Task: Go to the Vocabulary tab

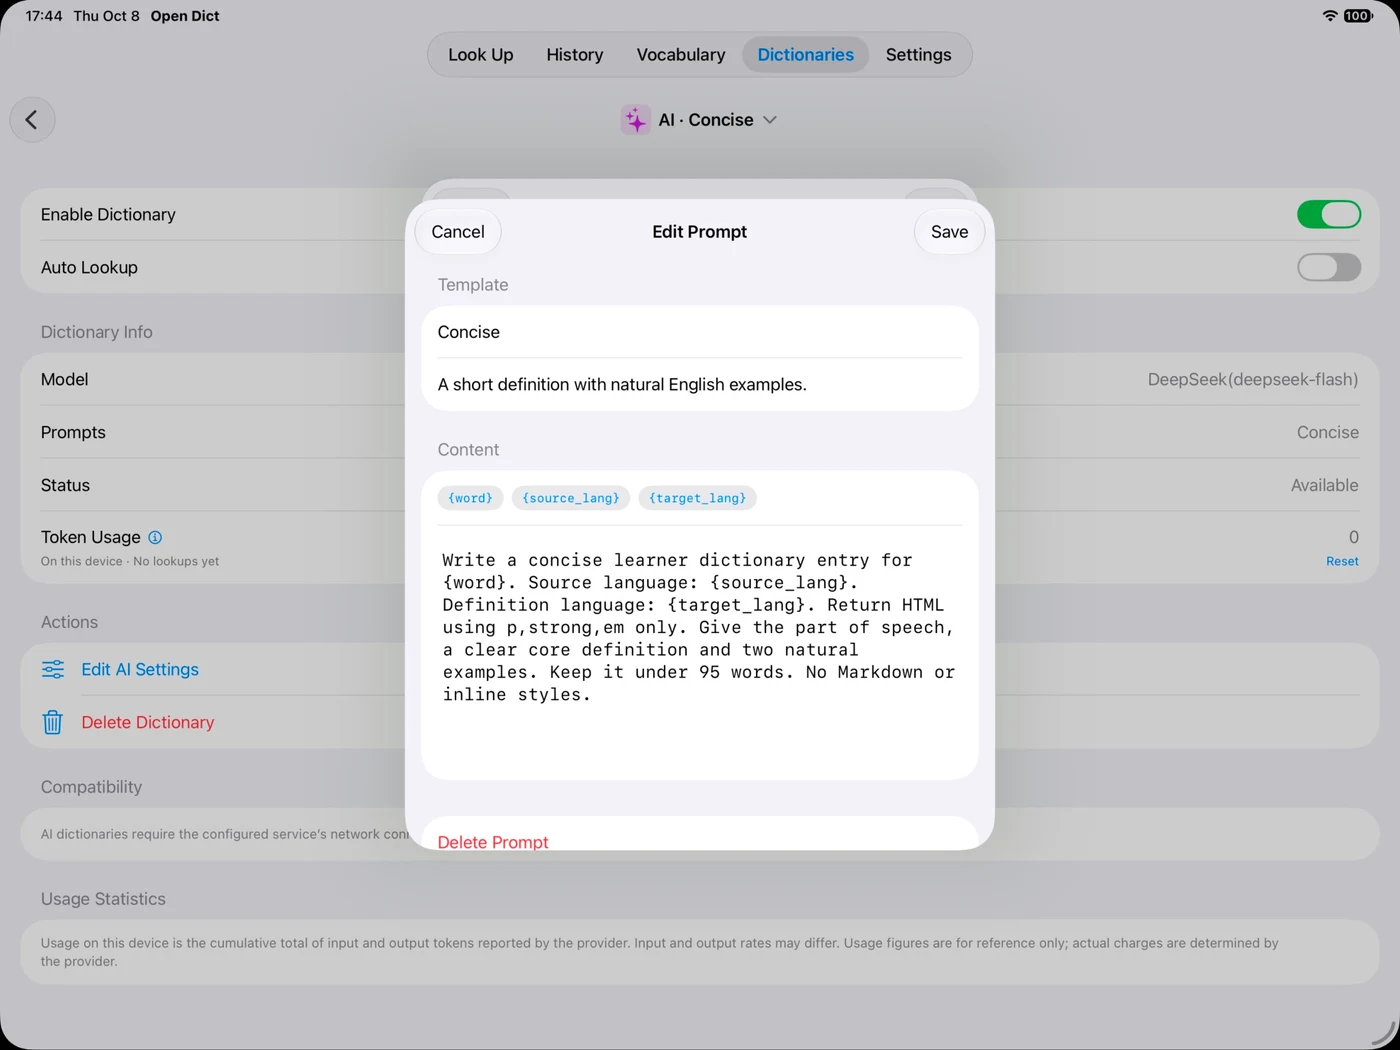Action: 681,55
